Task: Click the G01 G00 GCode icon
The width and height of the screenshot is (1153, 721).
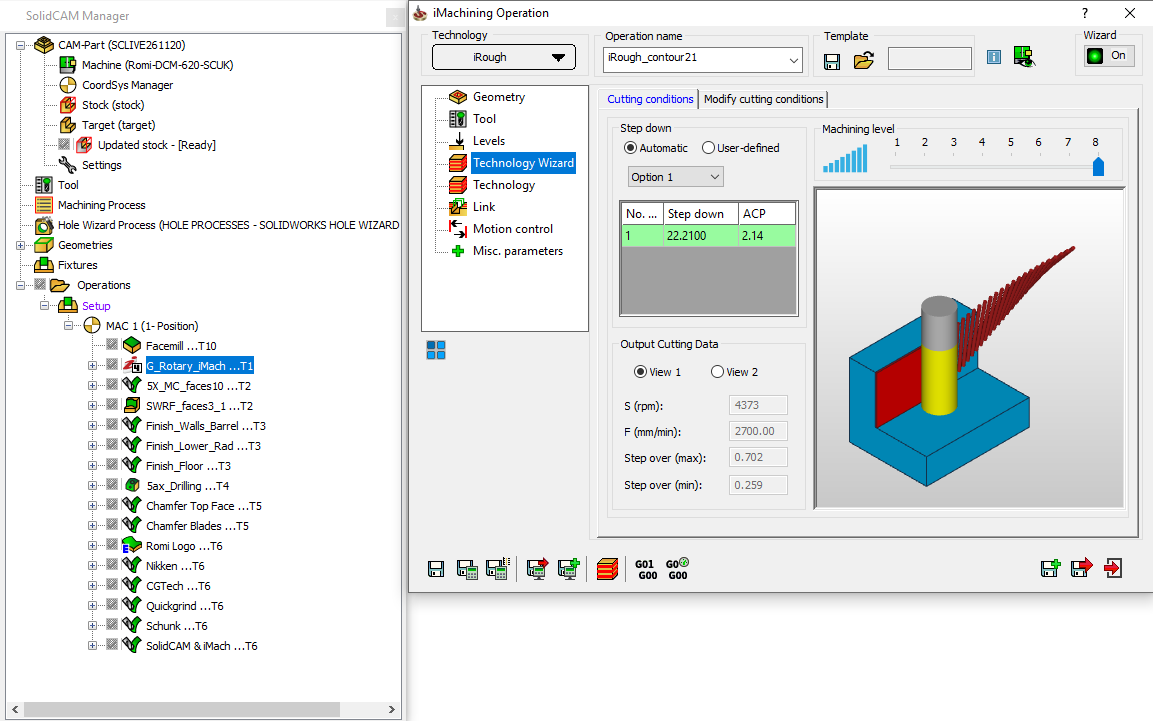Action: point(645,569)
